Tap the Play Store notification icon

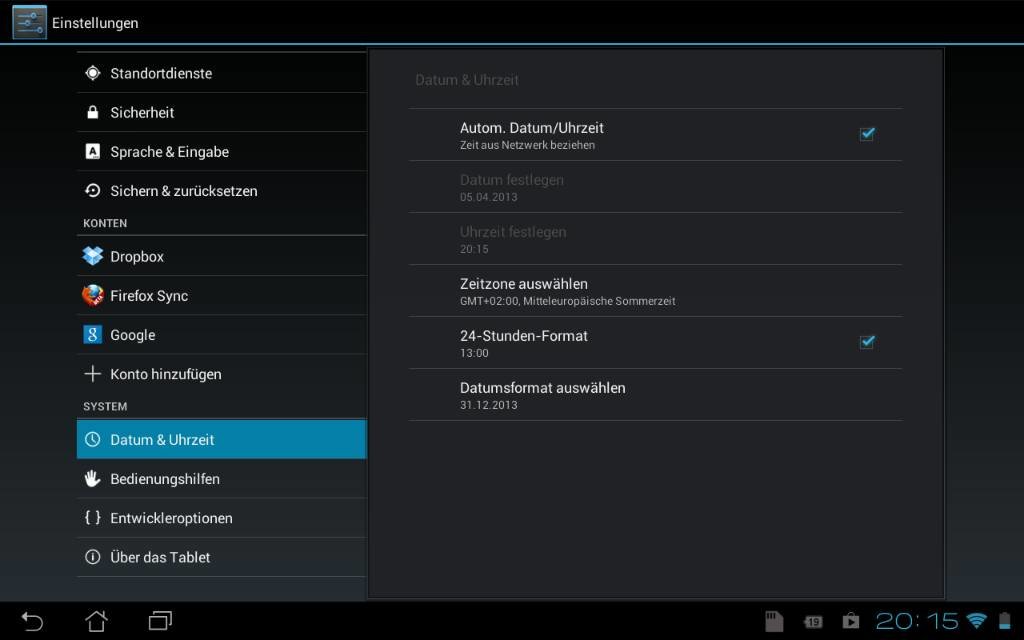850,620
